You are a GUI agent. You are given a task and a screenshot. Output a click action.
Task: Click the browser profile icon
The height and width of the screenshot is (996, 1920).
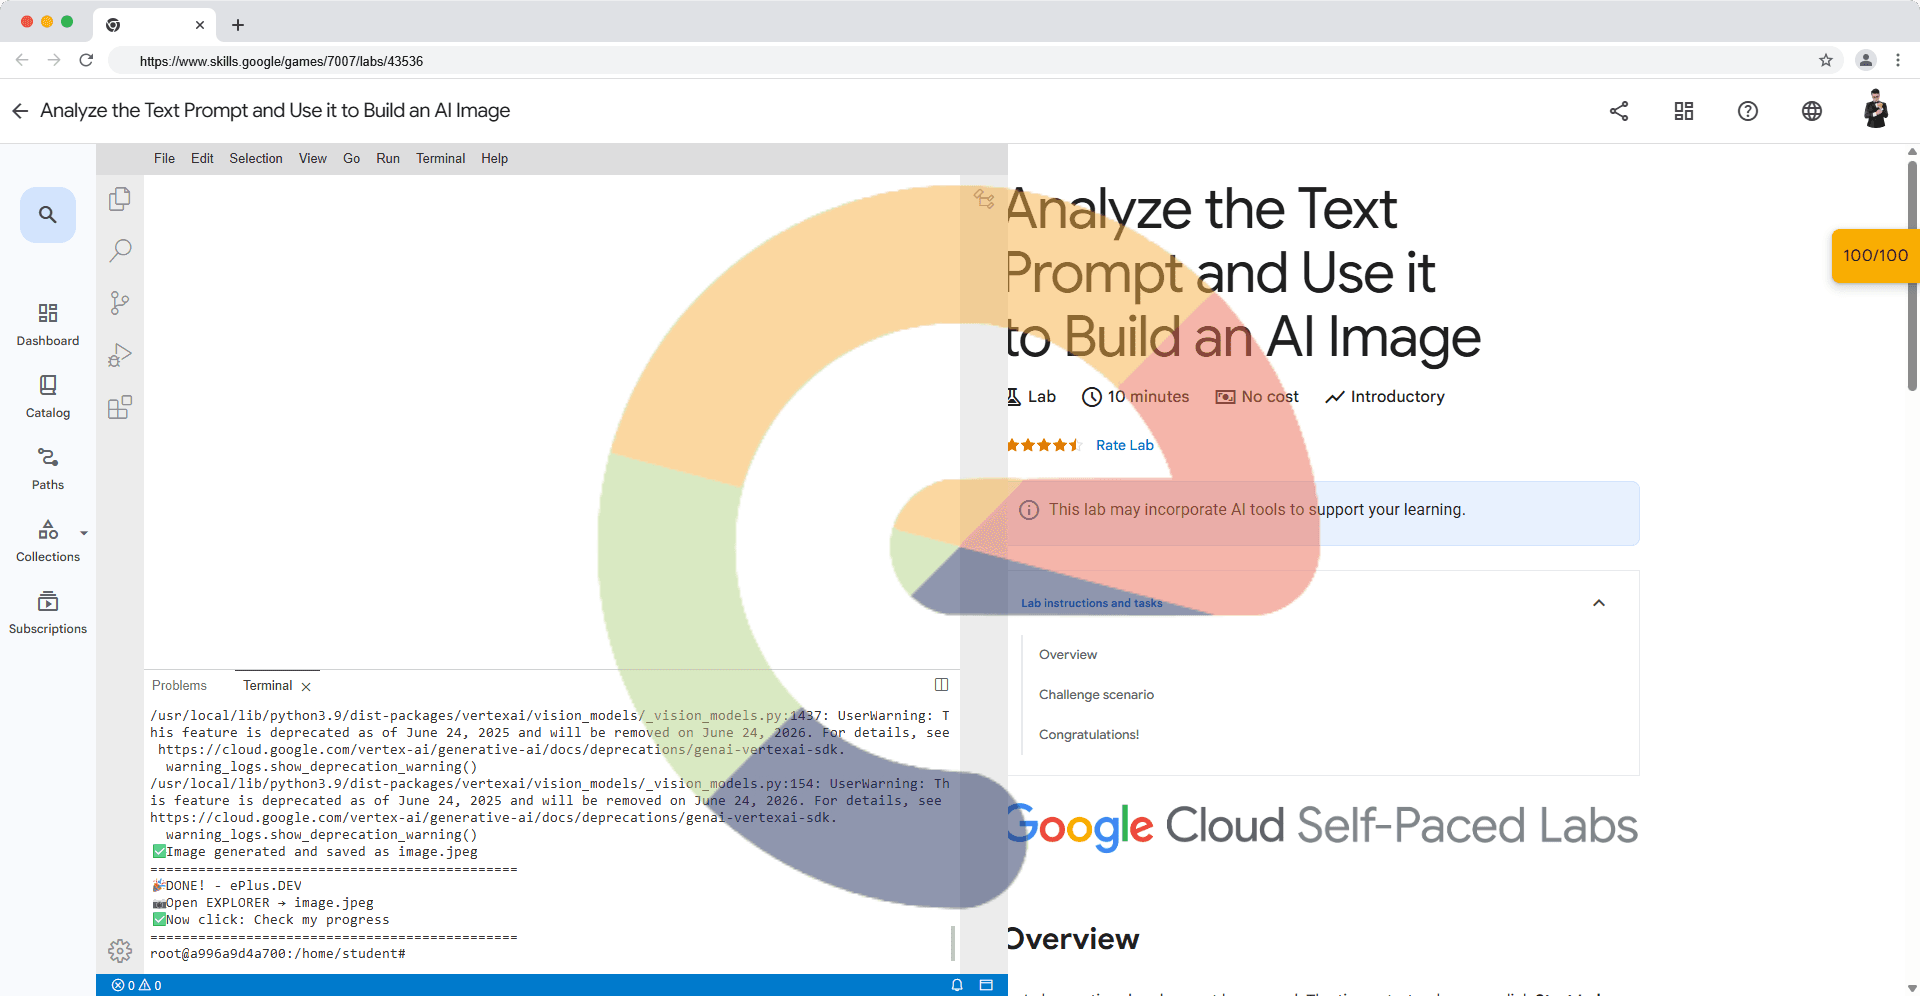click(1866, 61)
